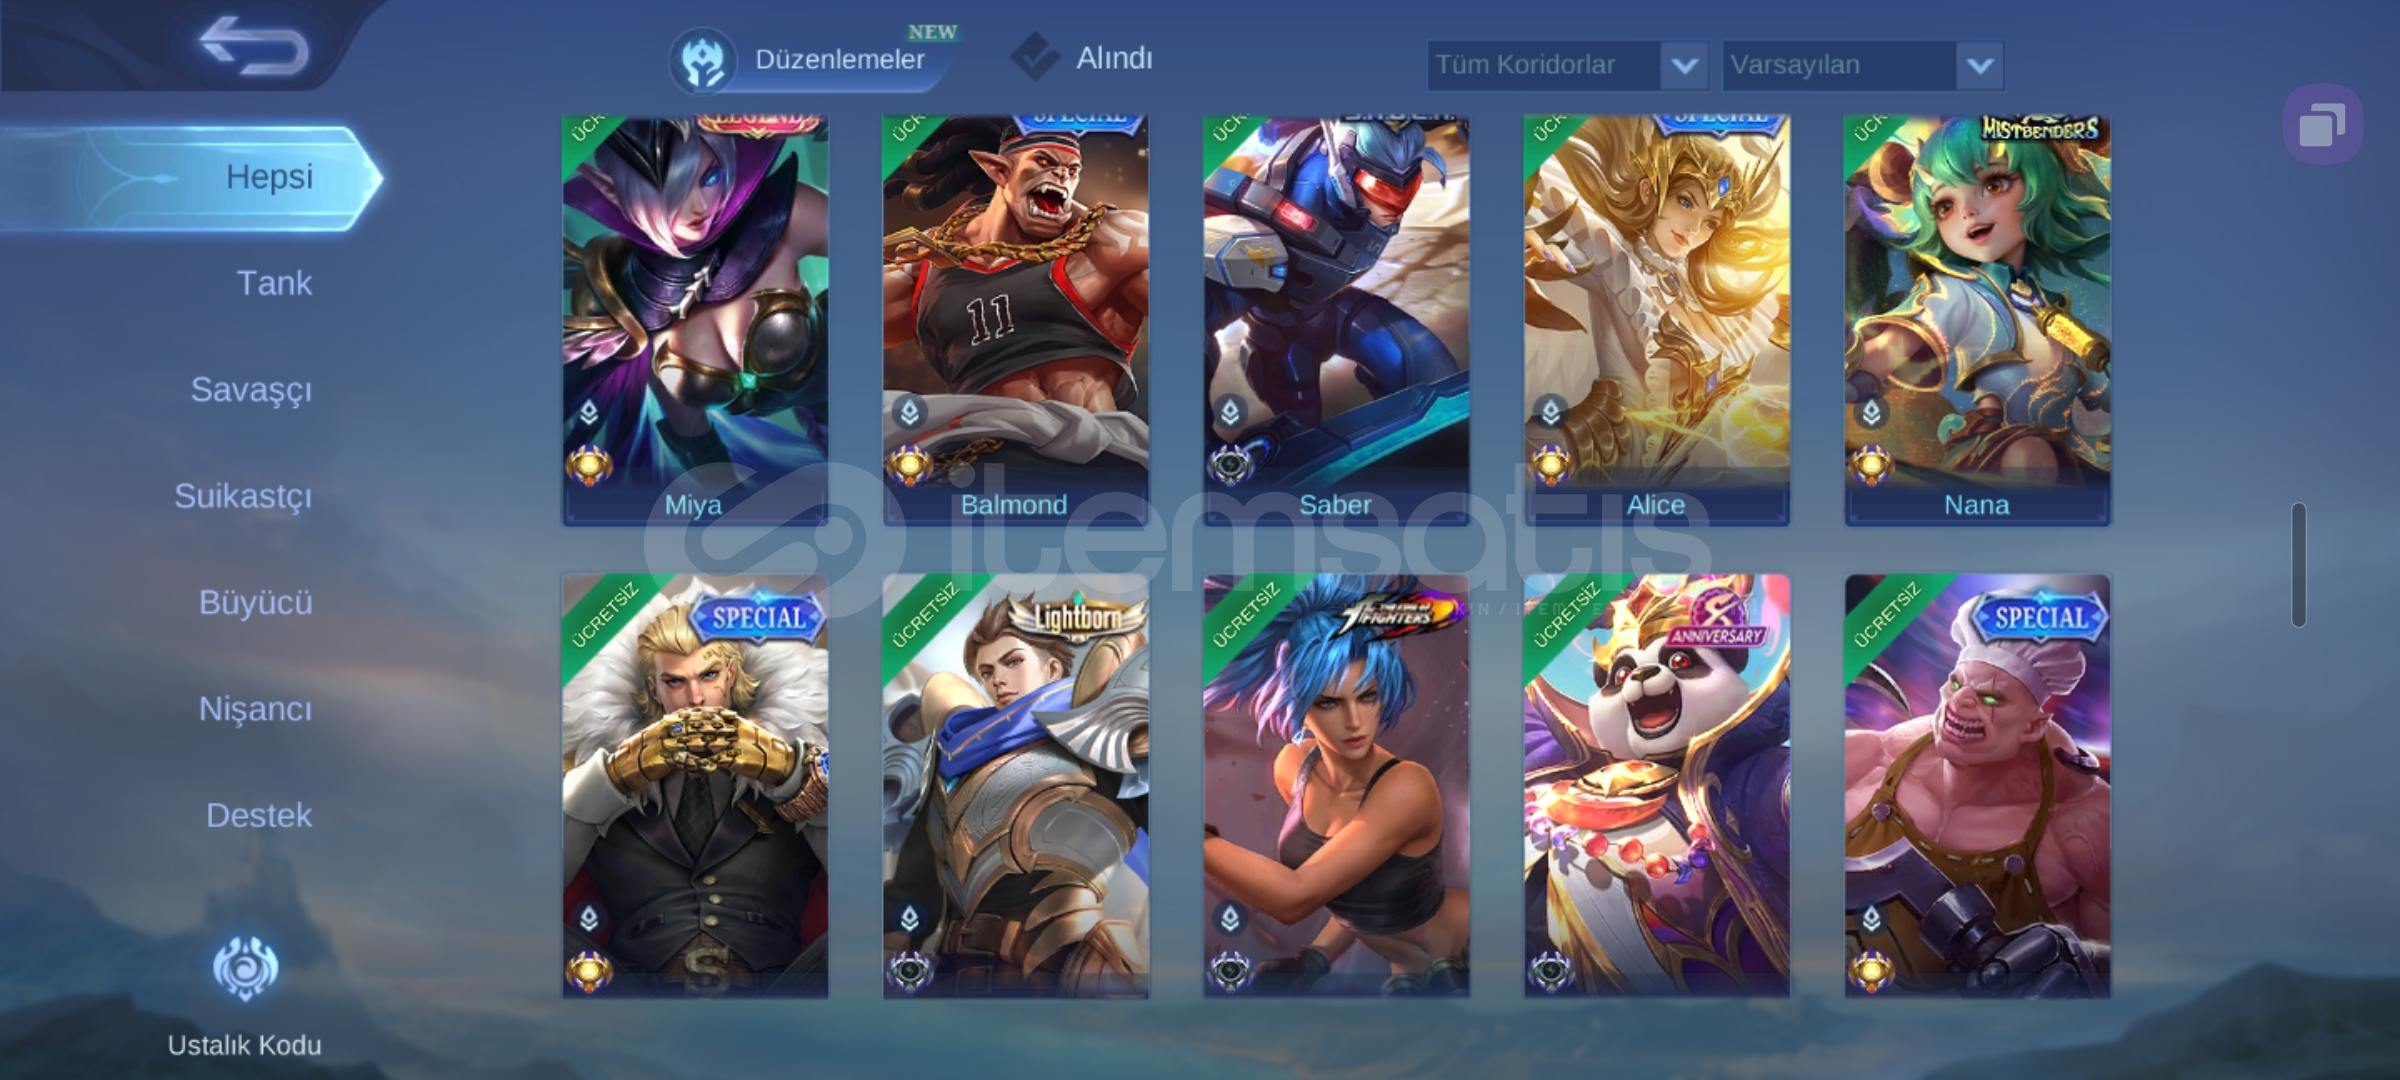Go back using the return arrow
This screenshot has height=1080, width=2400.
pyautogui.click(x=254, y=45)
